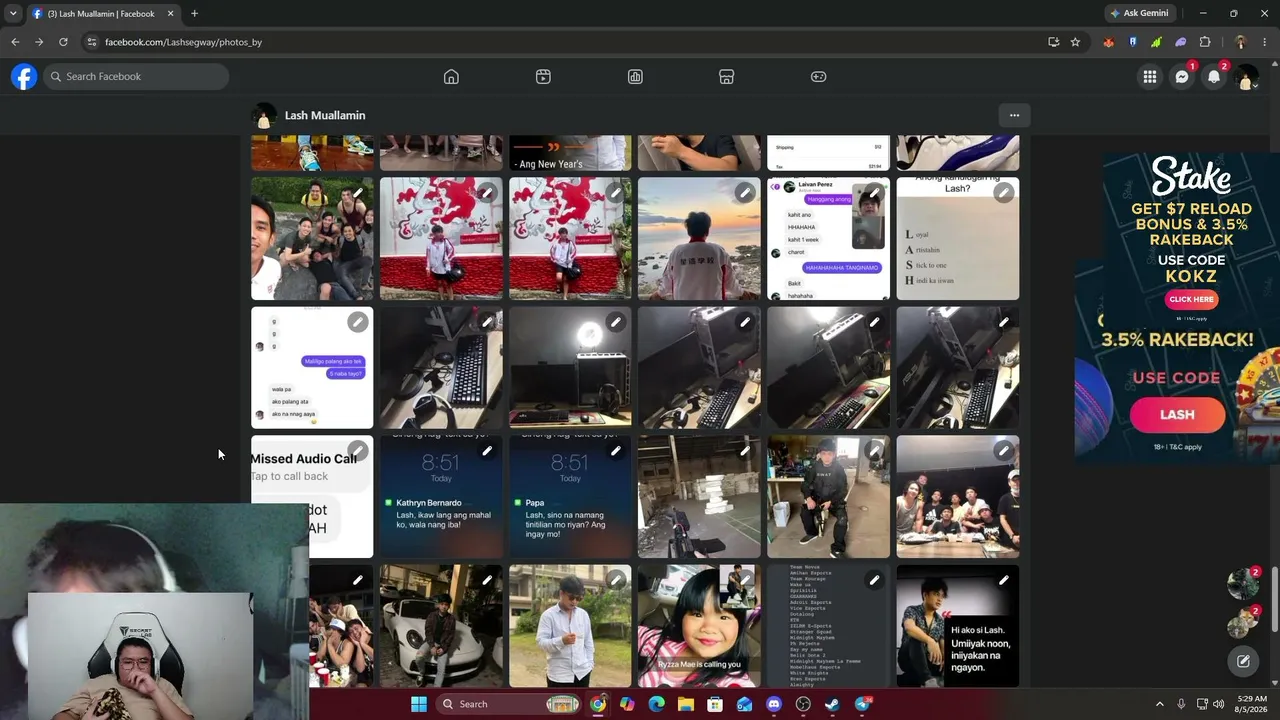The height and width of the screenshot is (720, 1280).
Task: Edit the Kathryn Bernardo lock screen photo
Action: coord(487,451)
